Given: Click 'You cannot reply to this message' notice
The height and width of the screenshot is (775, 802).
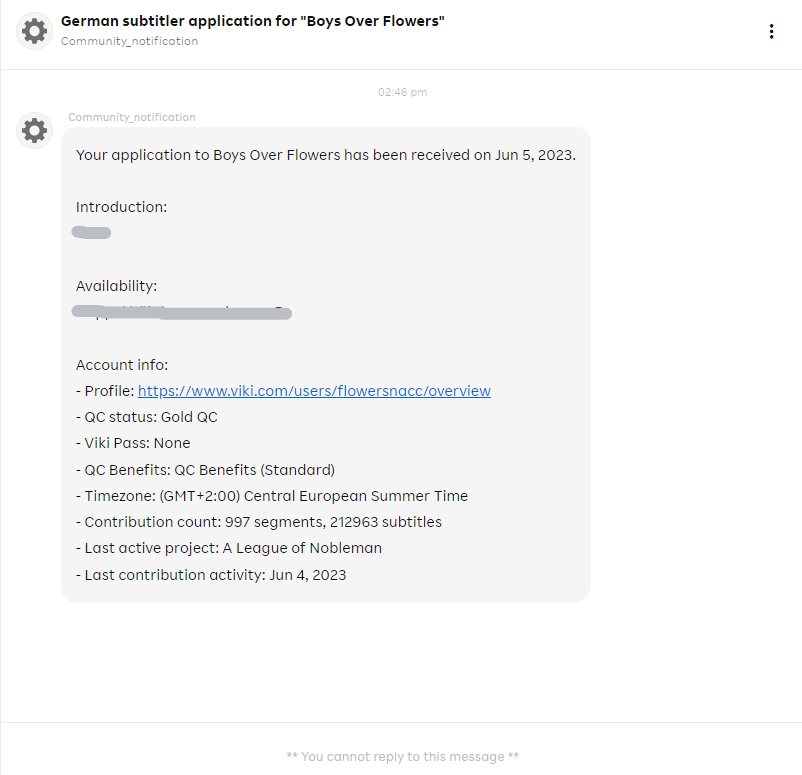Looking at the screenshot, I should click(403, 757).
